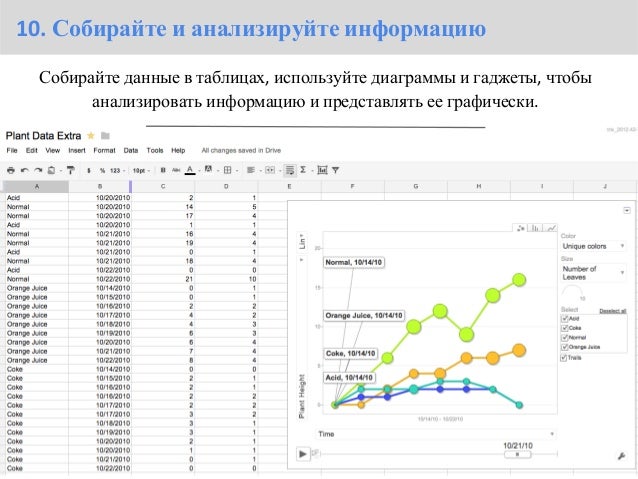Open the View menu
Viewport: 638px width, 479px height.
(x=52, y=150)
